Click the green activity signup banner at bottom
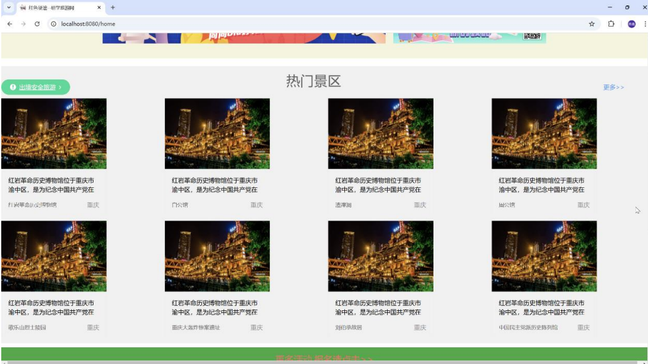Screen dimensions: 648x364 point(324,354)
